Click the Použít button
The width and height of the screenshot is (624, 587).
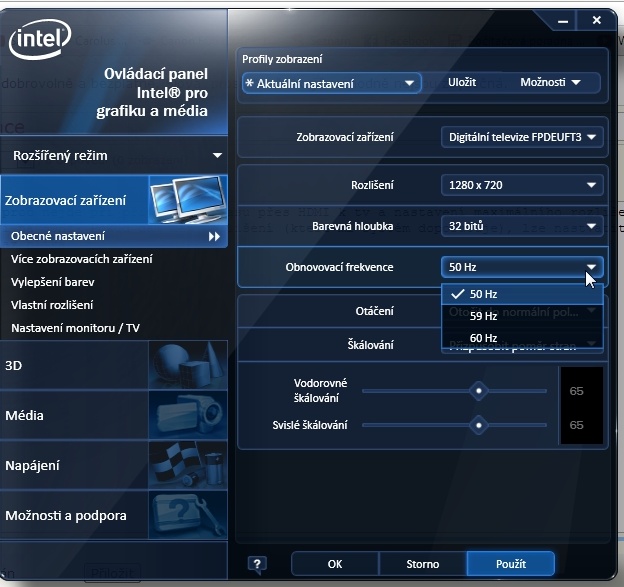coord(511,564)
